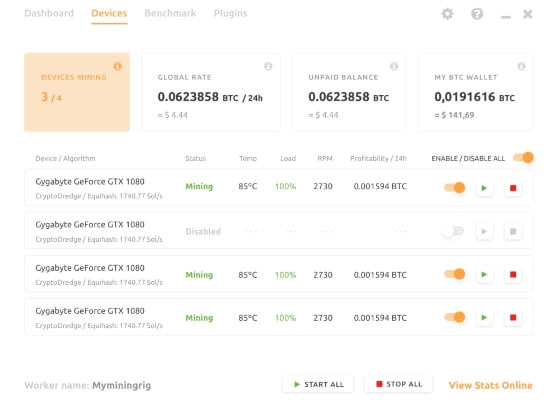Close the miner window
The width and height of the screenshot is (560, 400).
coord(528,14)
